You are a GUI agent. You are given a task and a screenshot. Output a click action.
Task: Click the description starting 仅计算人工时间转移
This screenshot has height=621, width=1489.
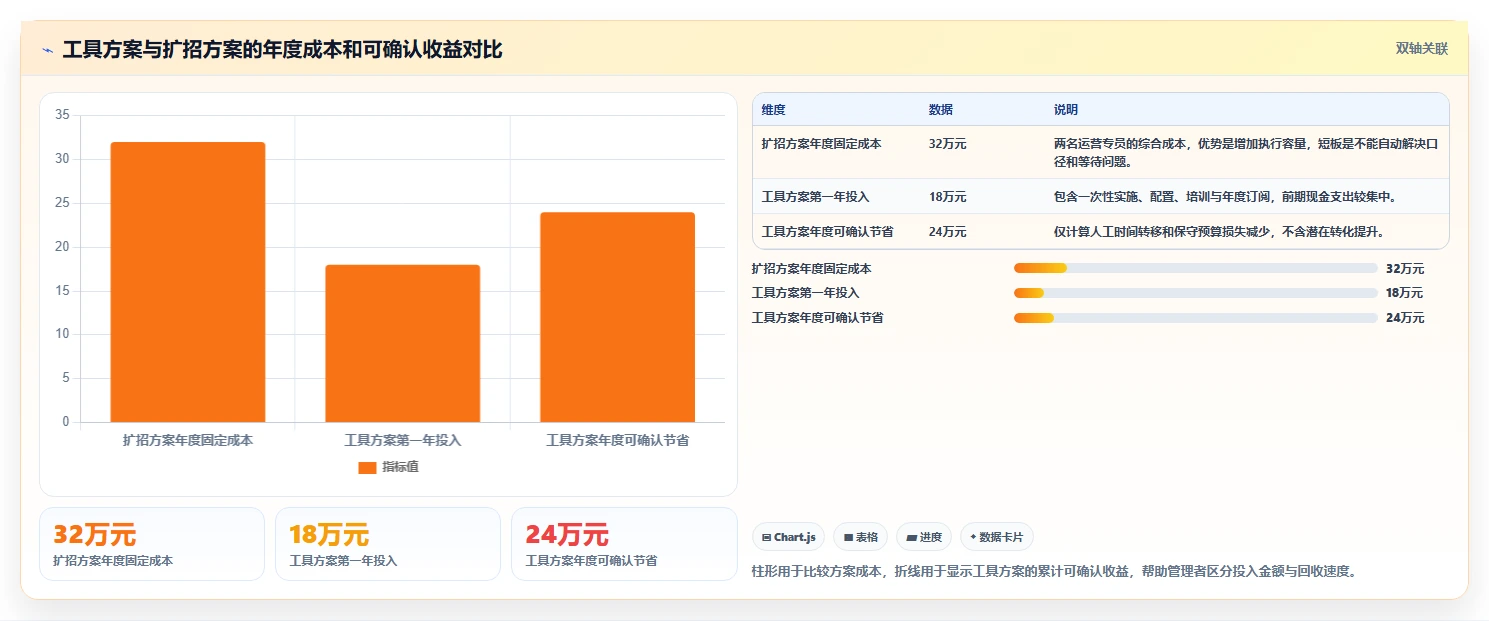(1219, 232)
